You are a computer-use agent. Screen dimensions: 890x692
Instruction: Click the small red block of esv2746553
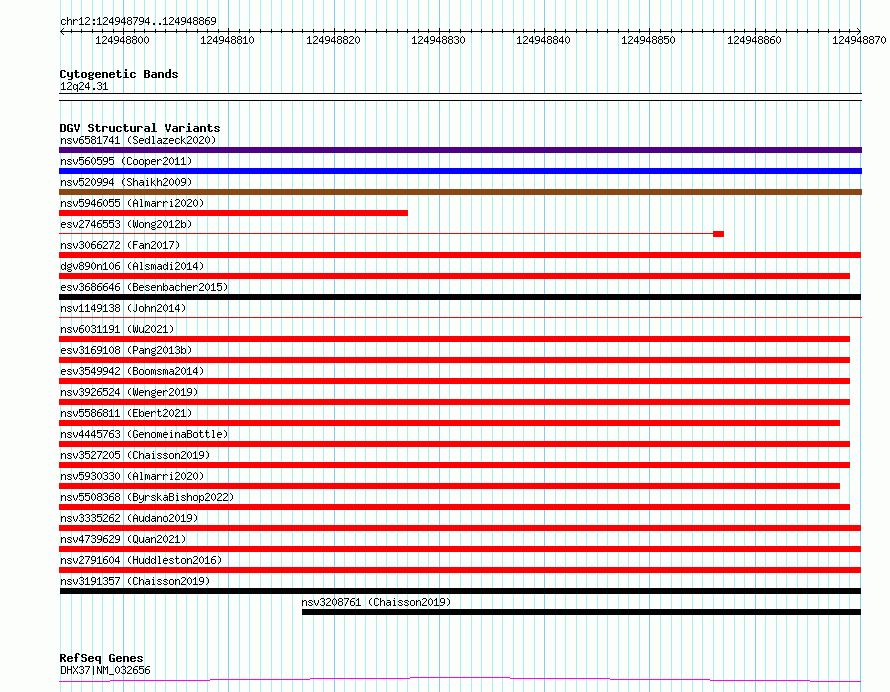tap(719, 234)
